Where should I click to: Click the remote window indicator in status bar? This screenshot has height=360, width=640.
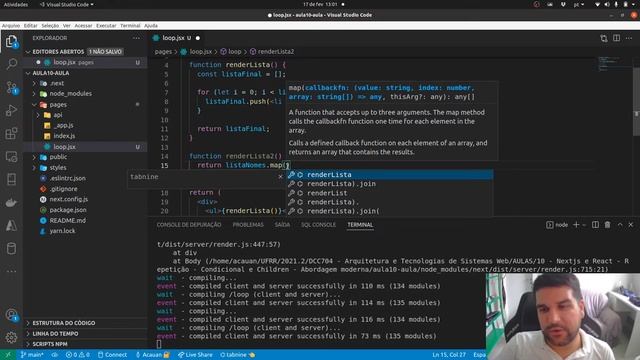click(x=8, y=355)
